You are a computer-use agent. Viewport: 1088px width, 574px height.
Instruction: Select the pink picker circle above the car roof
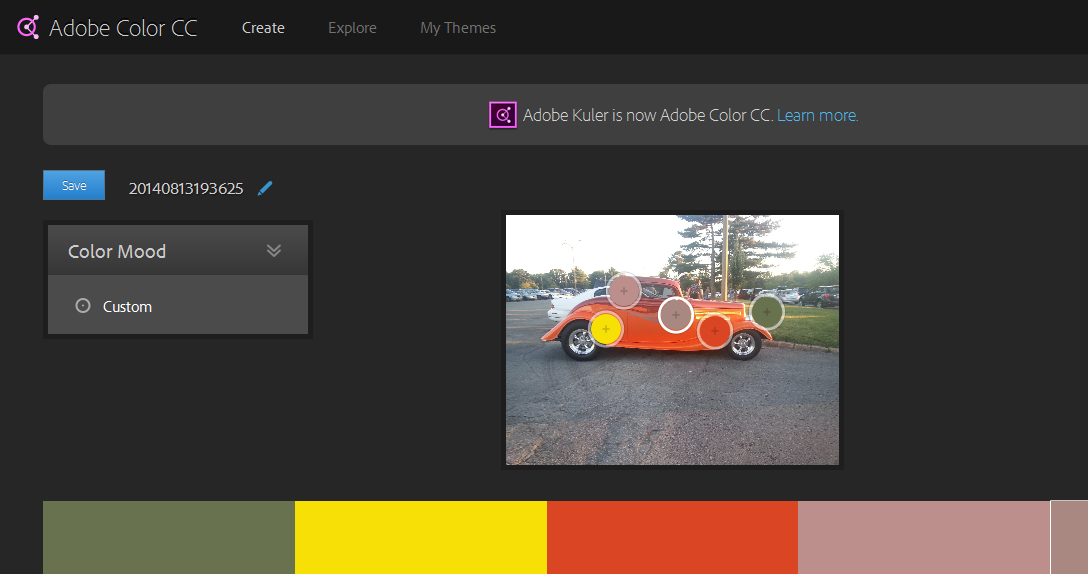[x=624, y=291]
